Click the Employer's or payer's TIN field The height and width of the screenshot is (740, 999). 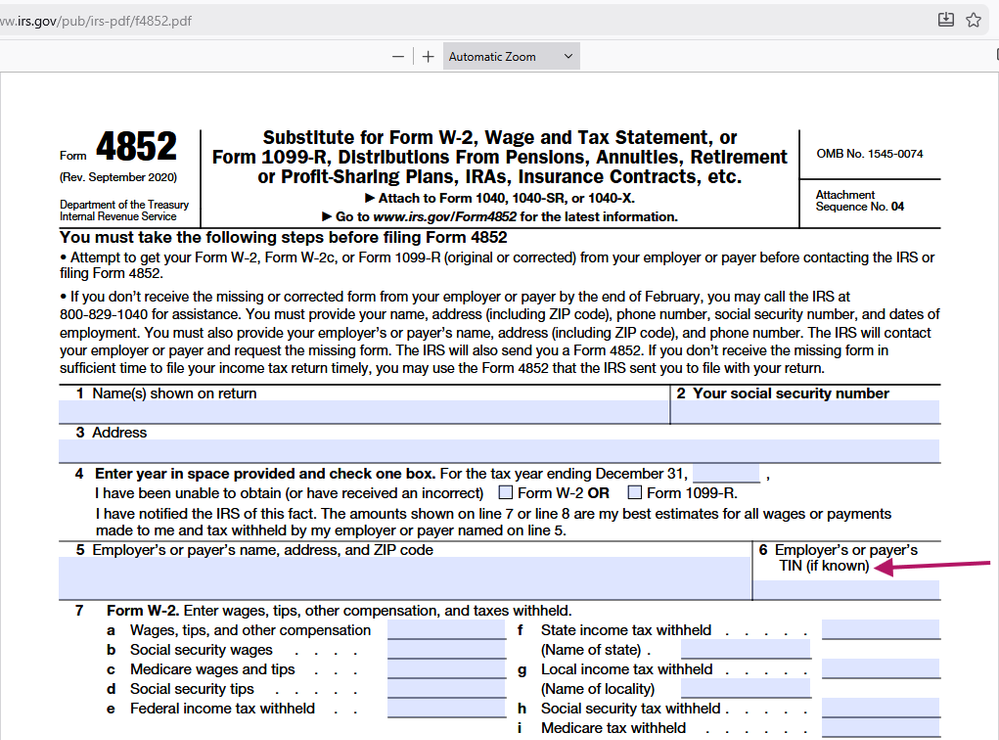pos(846,590)
